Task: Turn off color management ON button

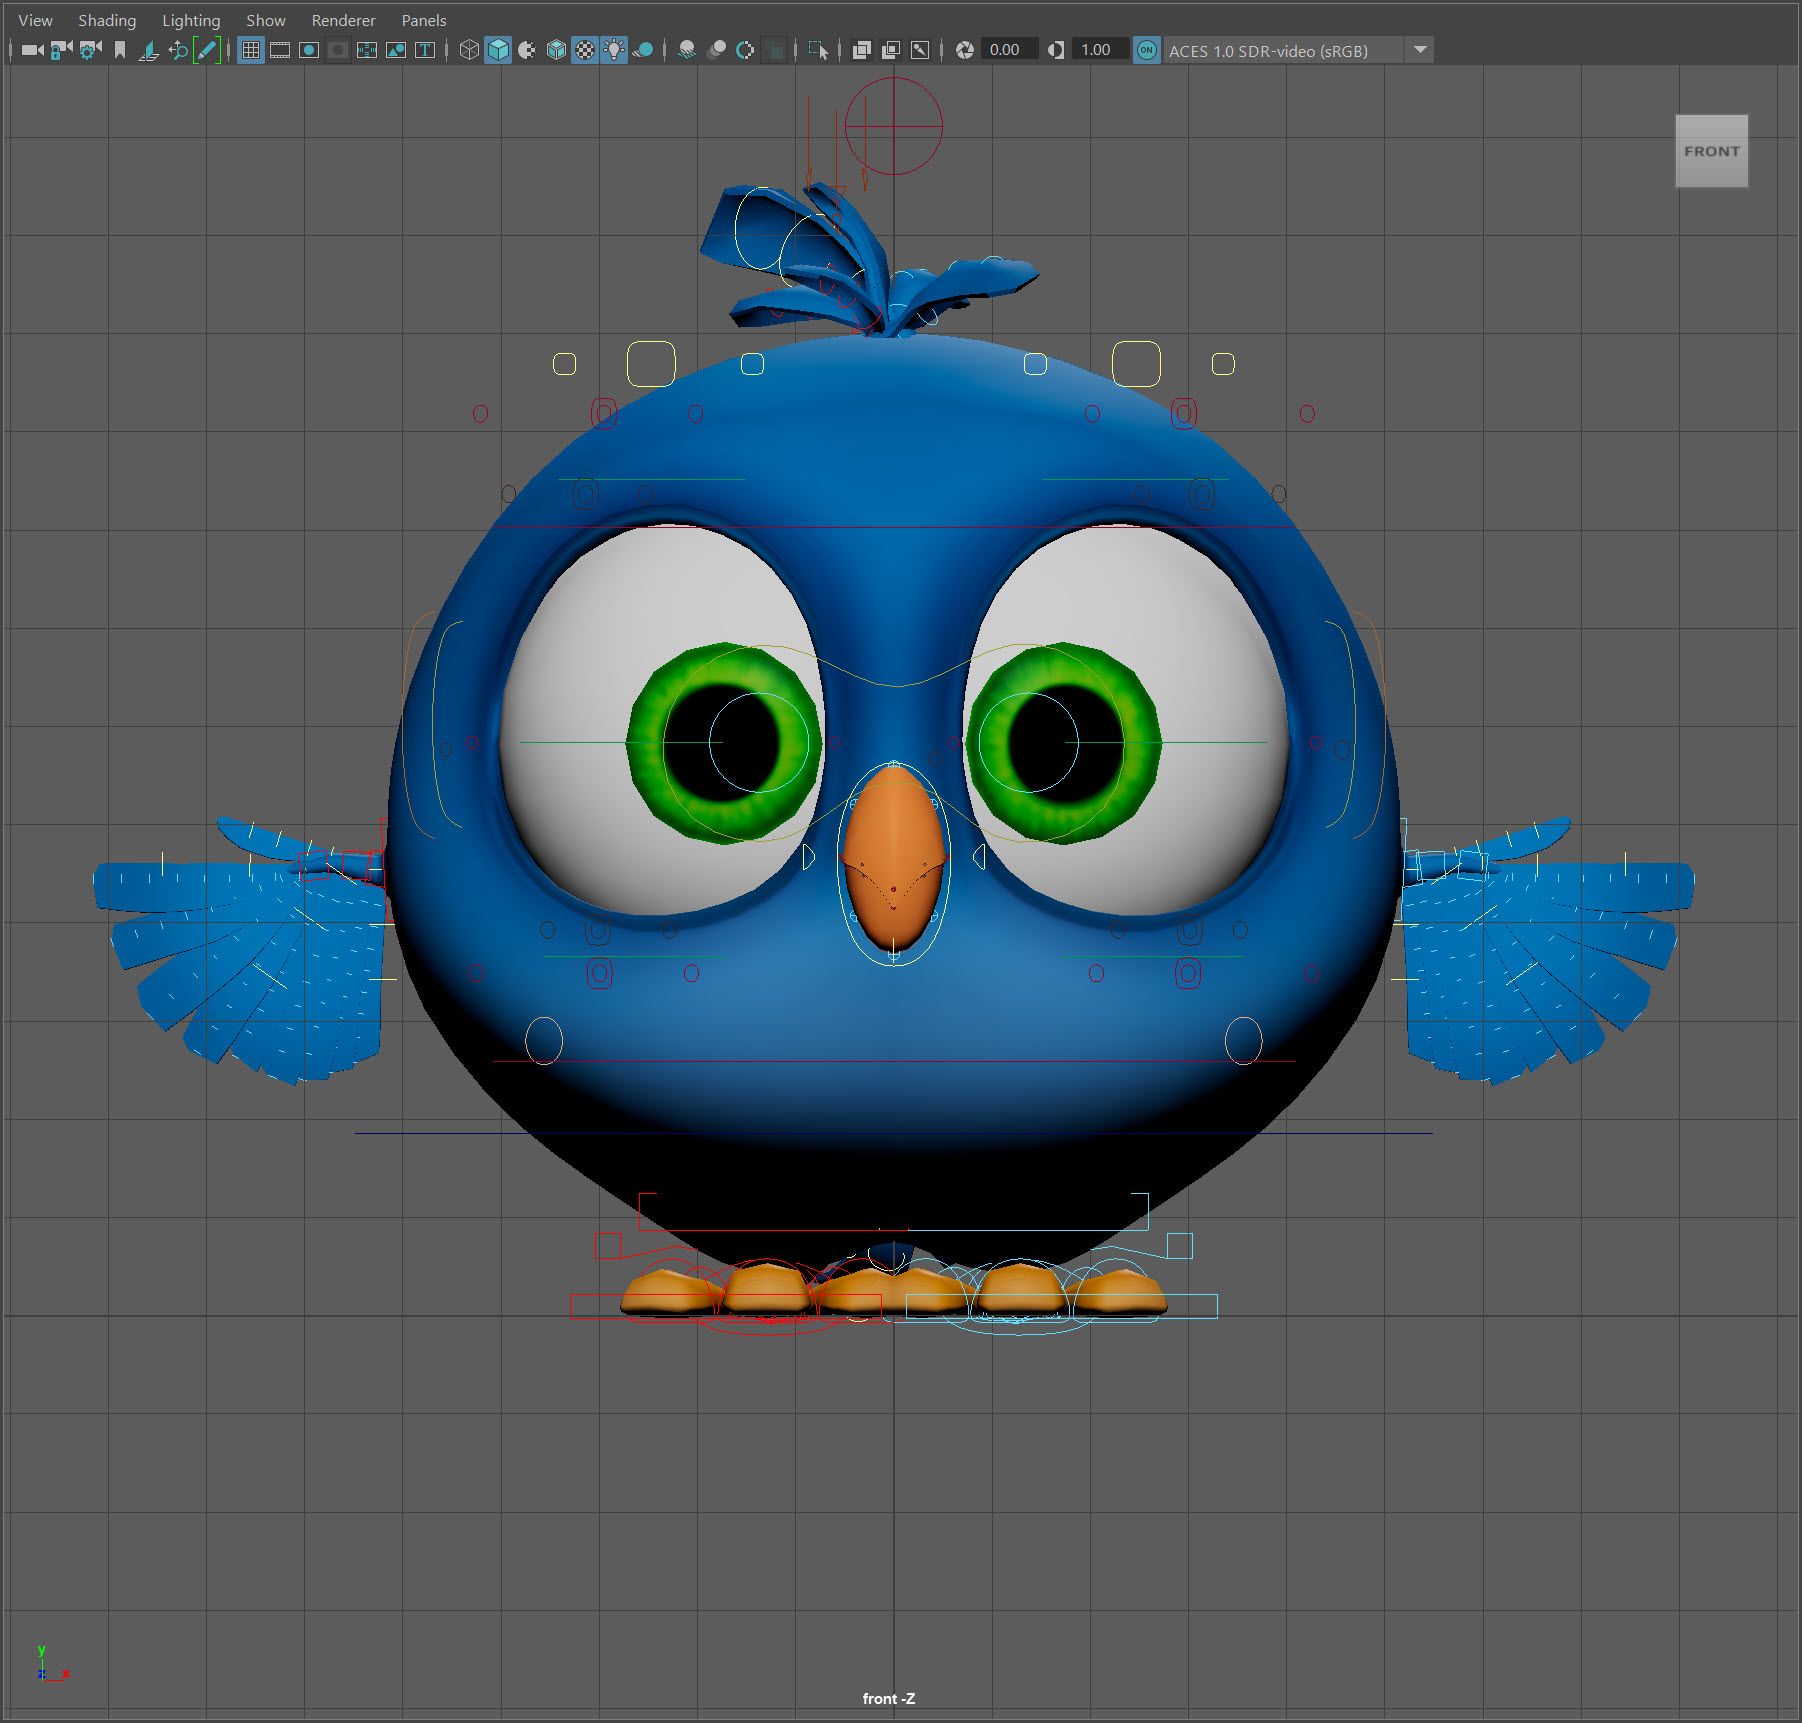Action: point(1147,50)
